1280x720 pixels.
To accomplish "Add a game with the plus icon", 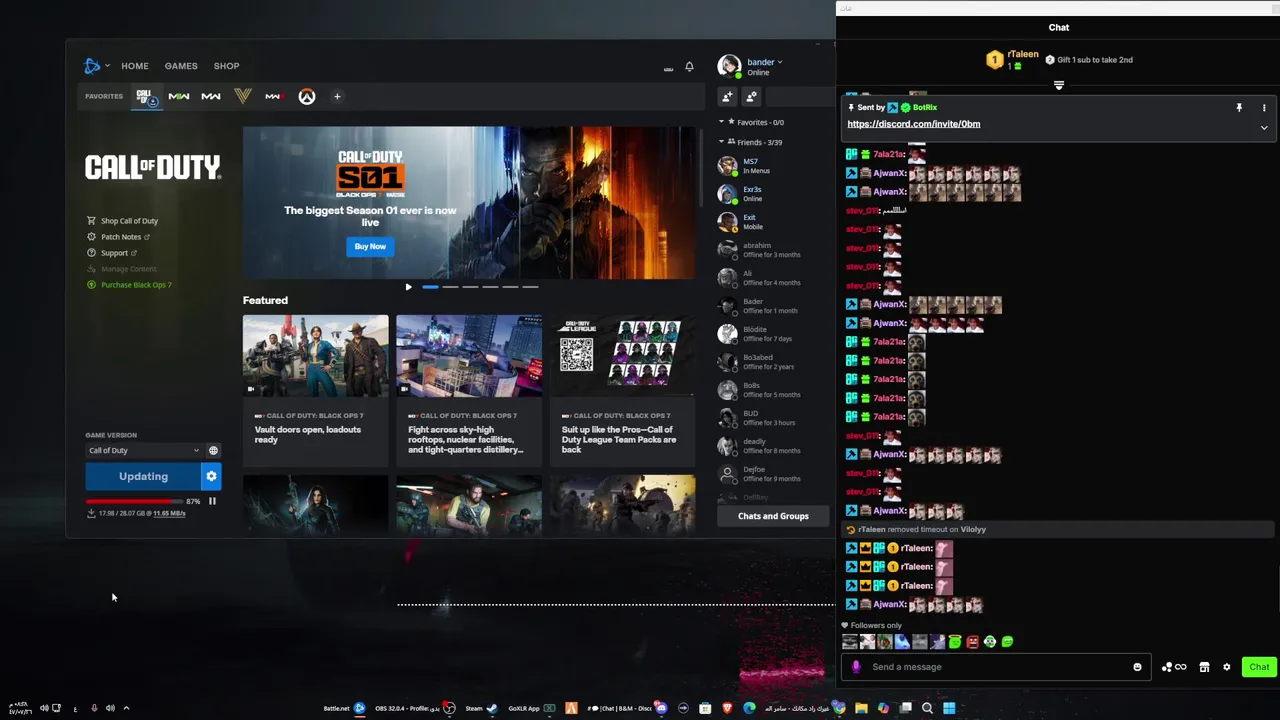I will (337, 97).
